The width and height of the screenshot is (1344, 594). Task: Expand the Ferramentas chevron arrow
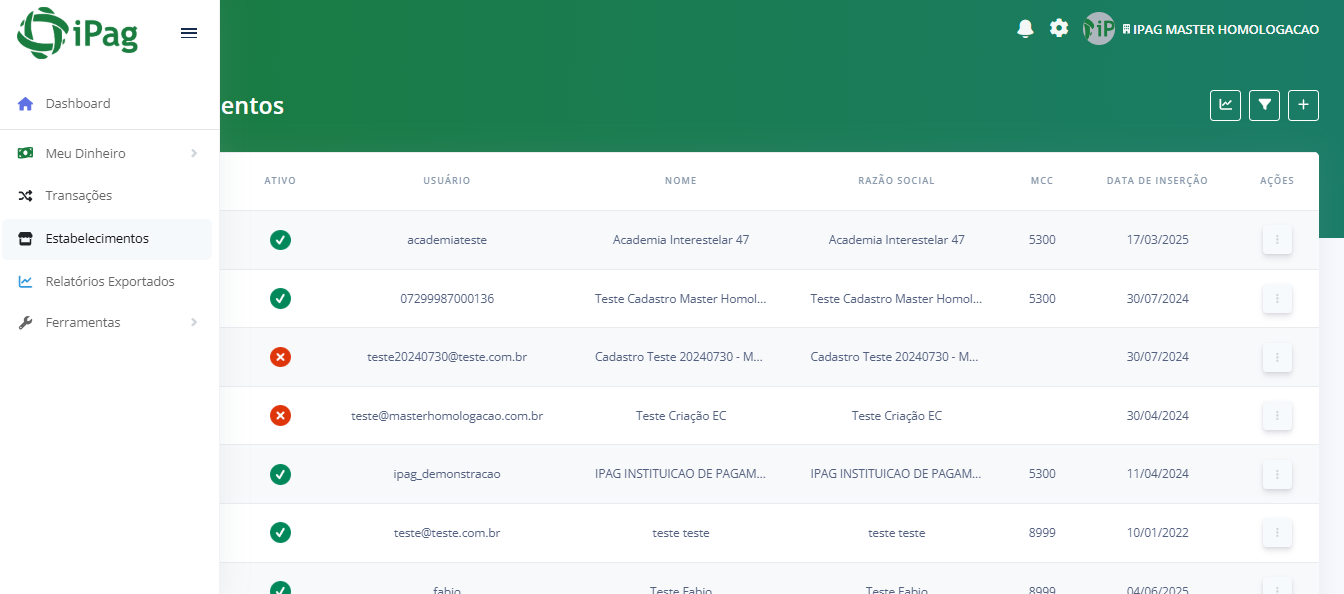pyautogui.click(x=194, y=322)
